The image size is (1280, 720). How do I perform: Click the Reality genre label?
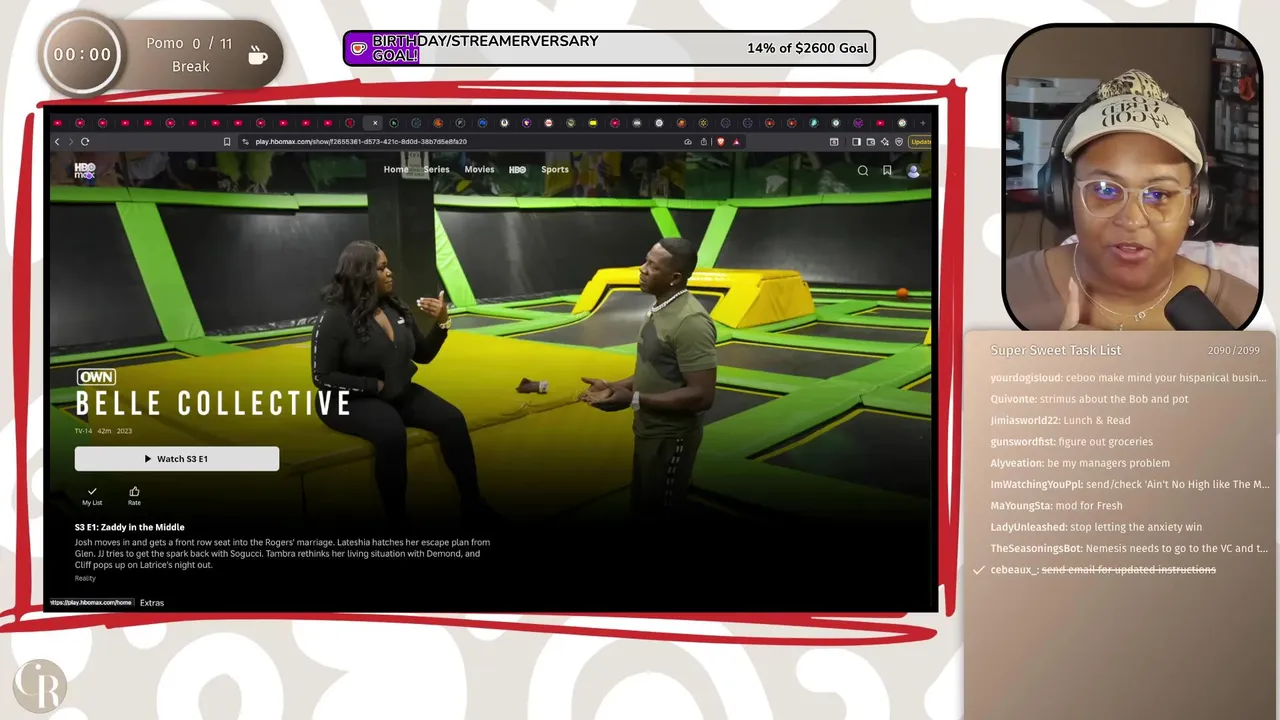pos(85,578)
